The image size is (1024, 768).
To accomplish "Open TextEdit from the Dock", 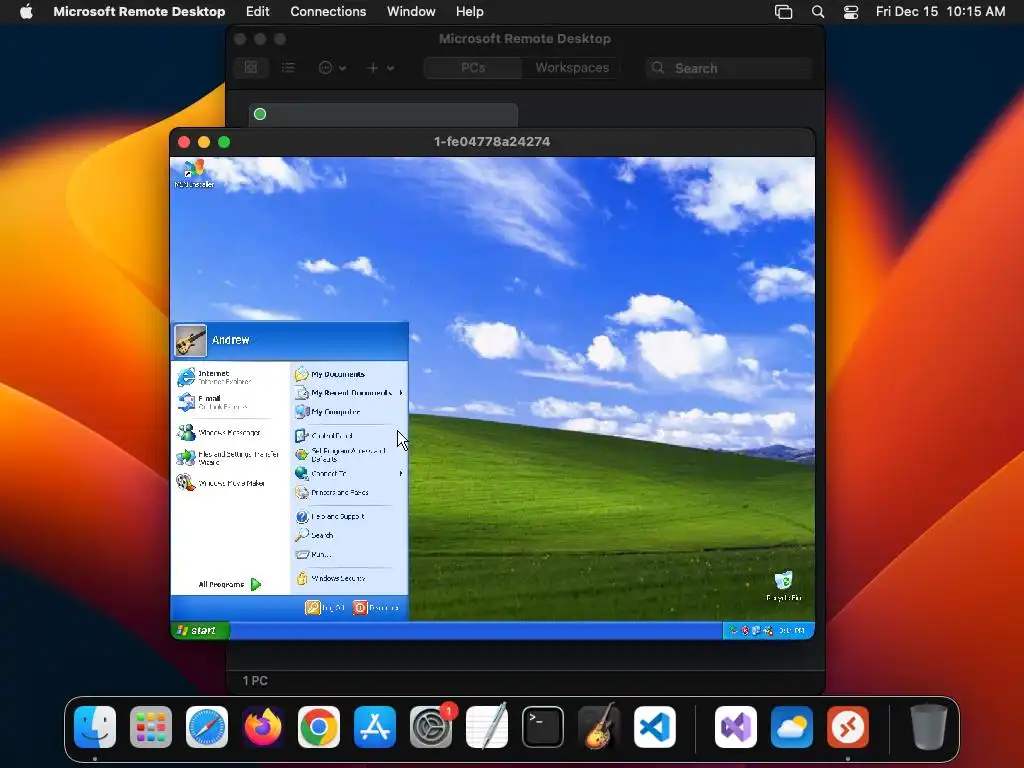I will pyautogui.click(x=487, y=726).
